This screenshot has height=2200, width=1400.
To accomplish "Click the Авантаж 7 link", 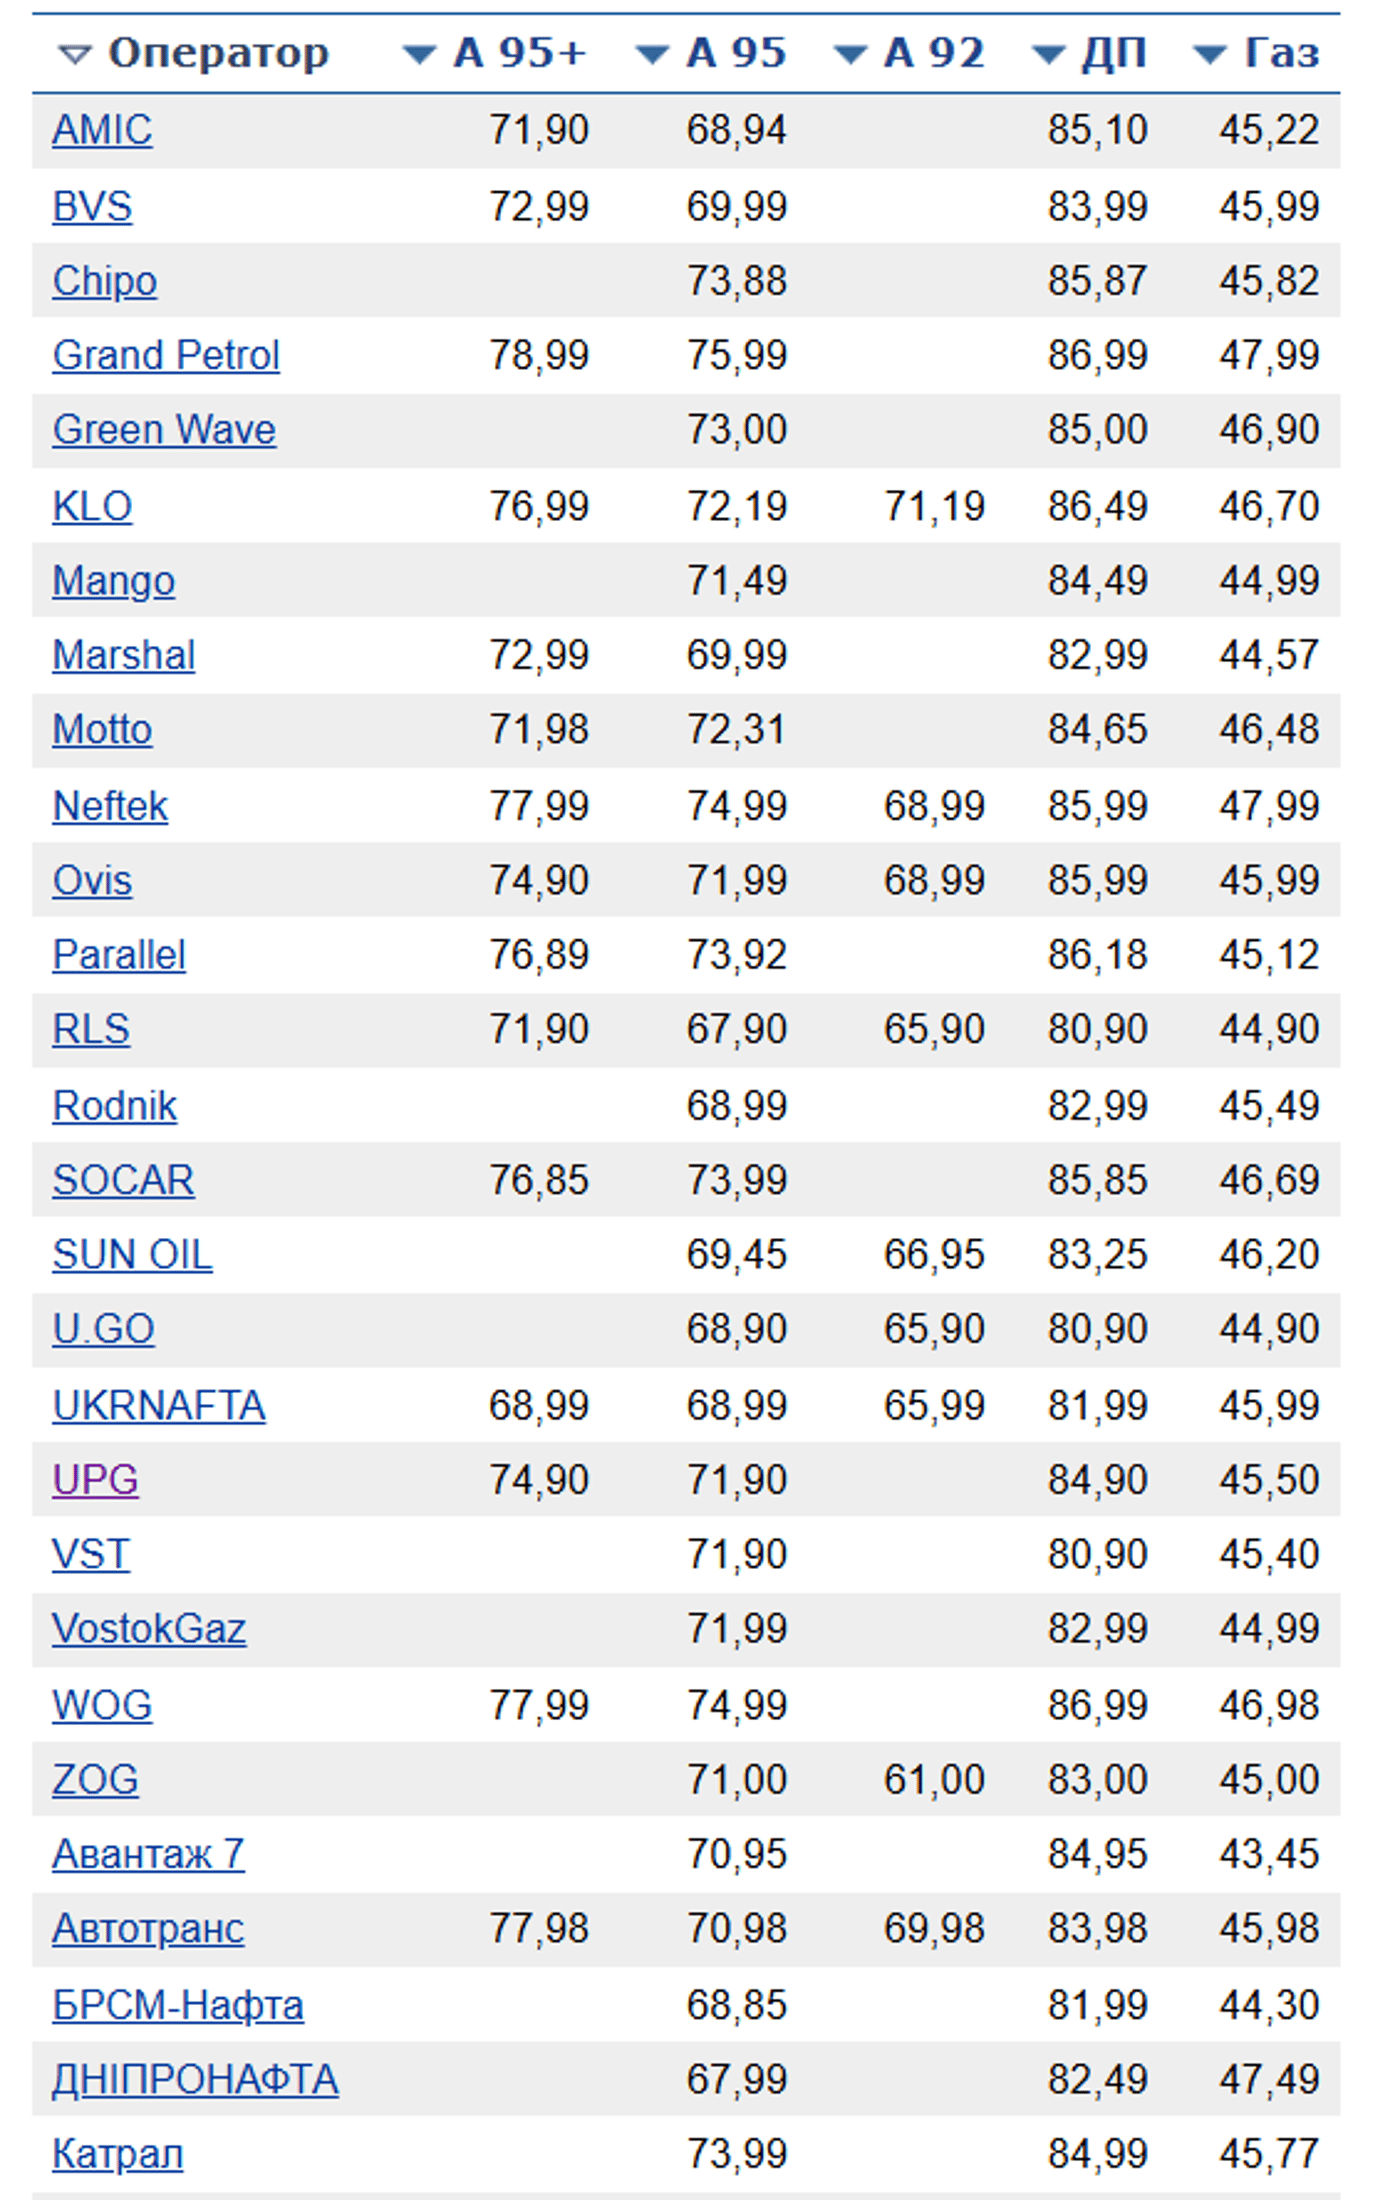I will pyautogui.click(x=148, y=1854).
